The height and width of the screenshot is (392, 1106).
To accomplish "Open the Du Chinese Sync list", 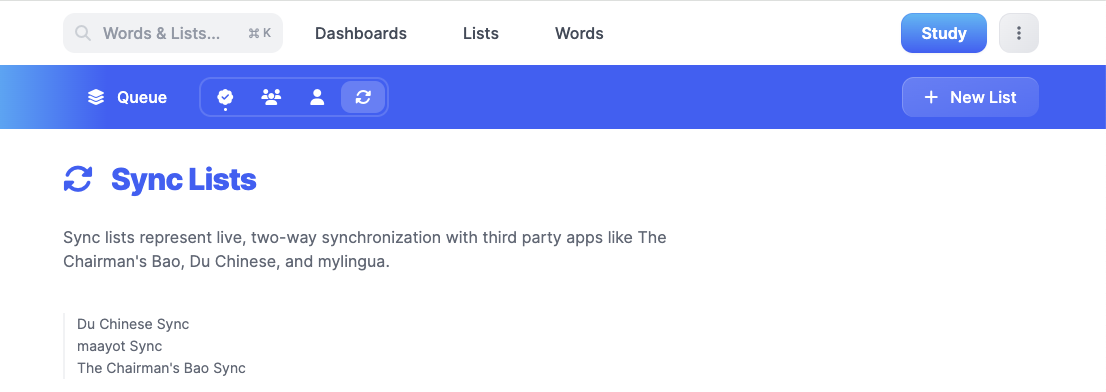I will (133, 324).
